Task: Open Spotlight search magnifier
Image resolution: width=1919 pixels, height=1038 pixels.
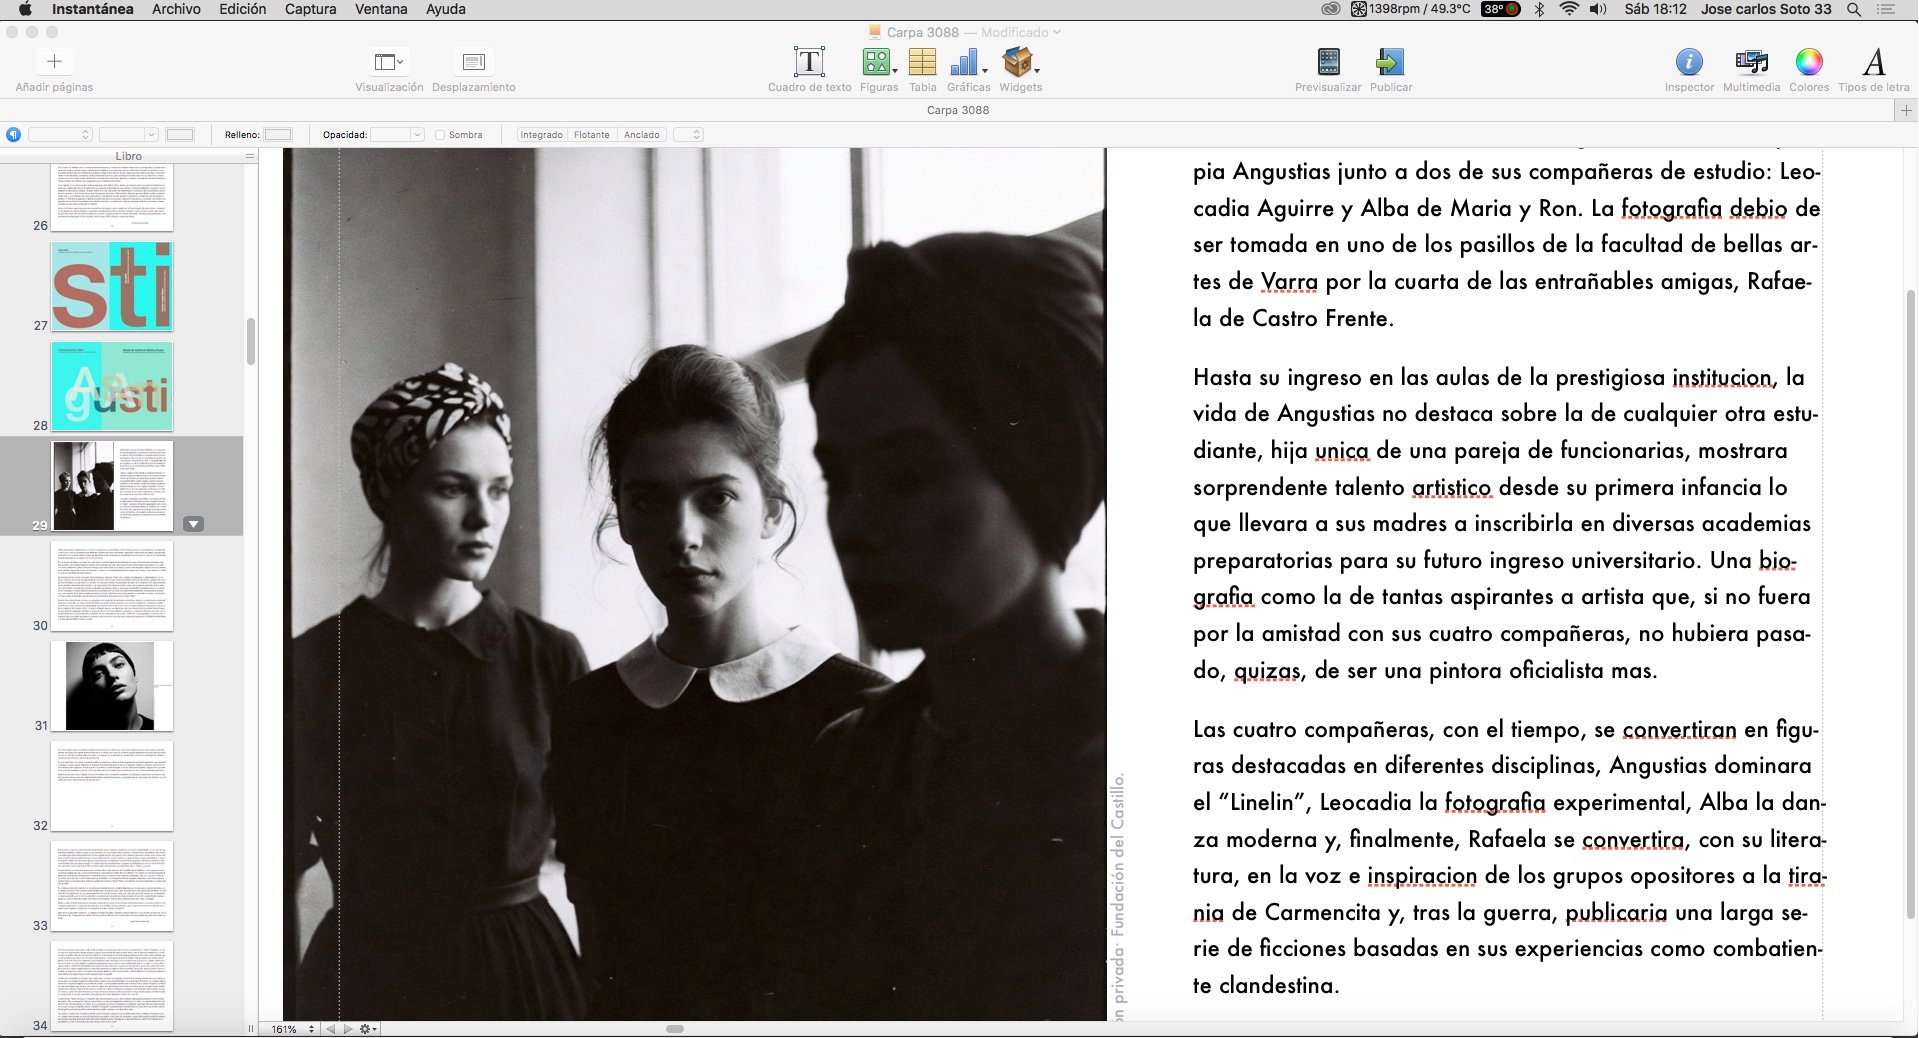Action: tap(1853, 9)
